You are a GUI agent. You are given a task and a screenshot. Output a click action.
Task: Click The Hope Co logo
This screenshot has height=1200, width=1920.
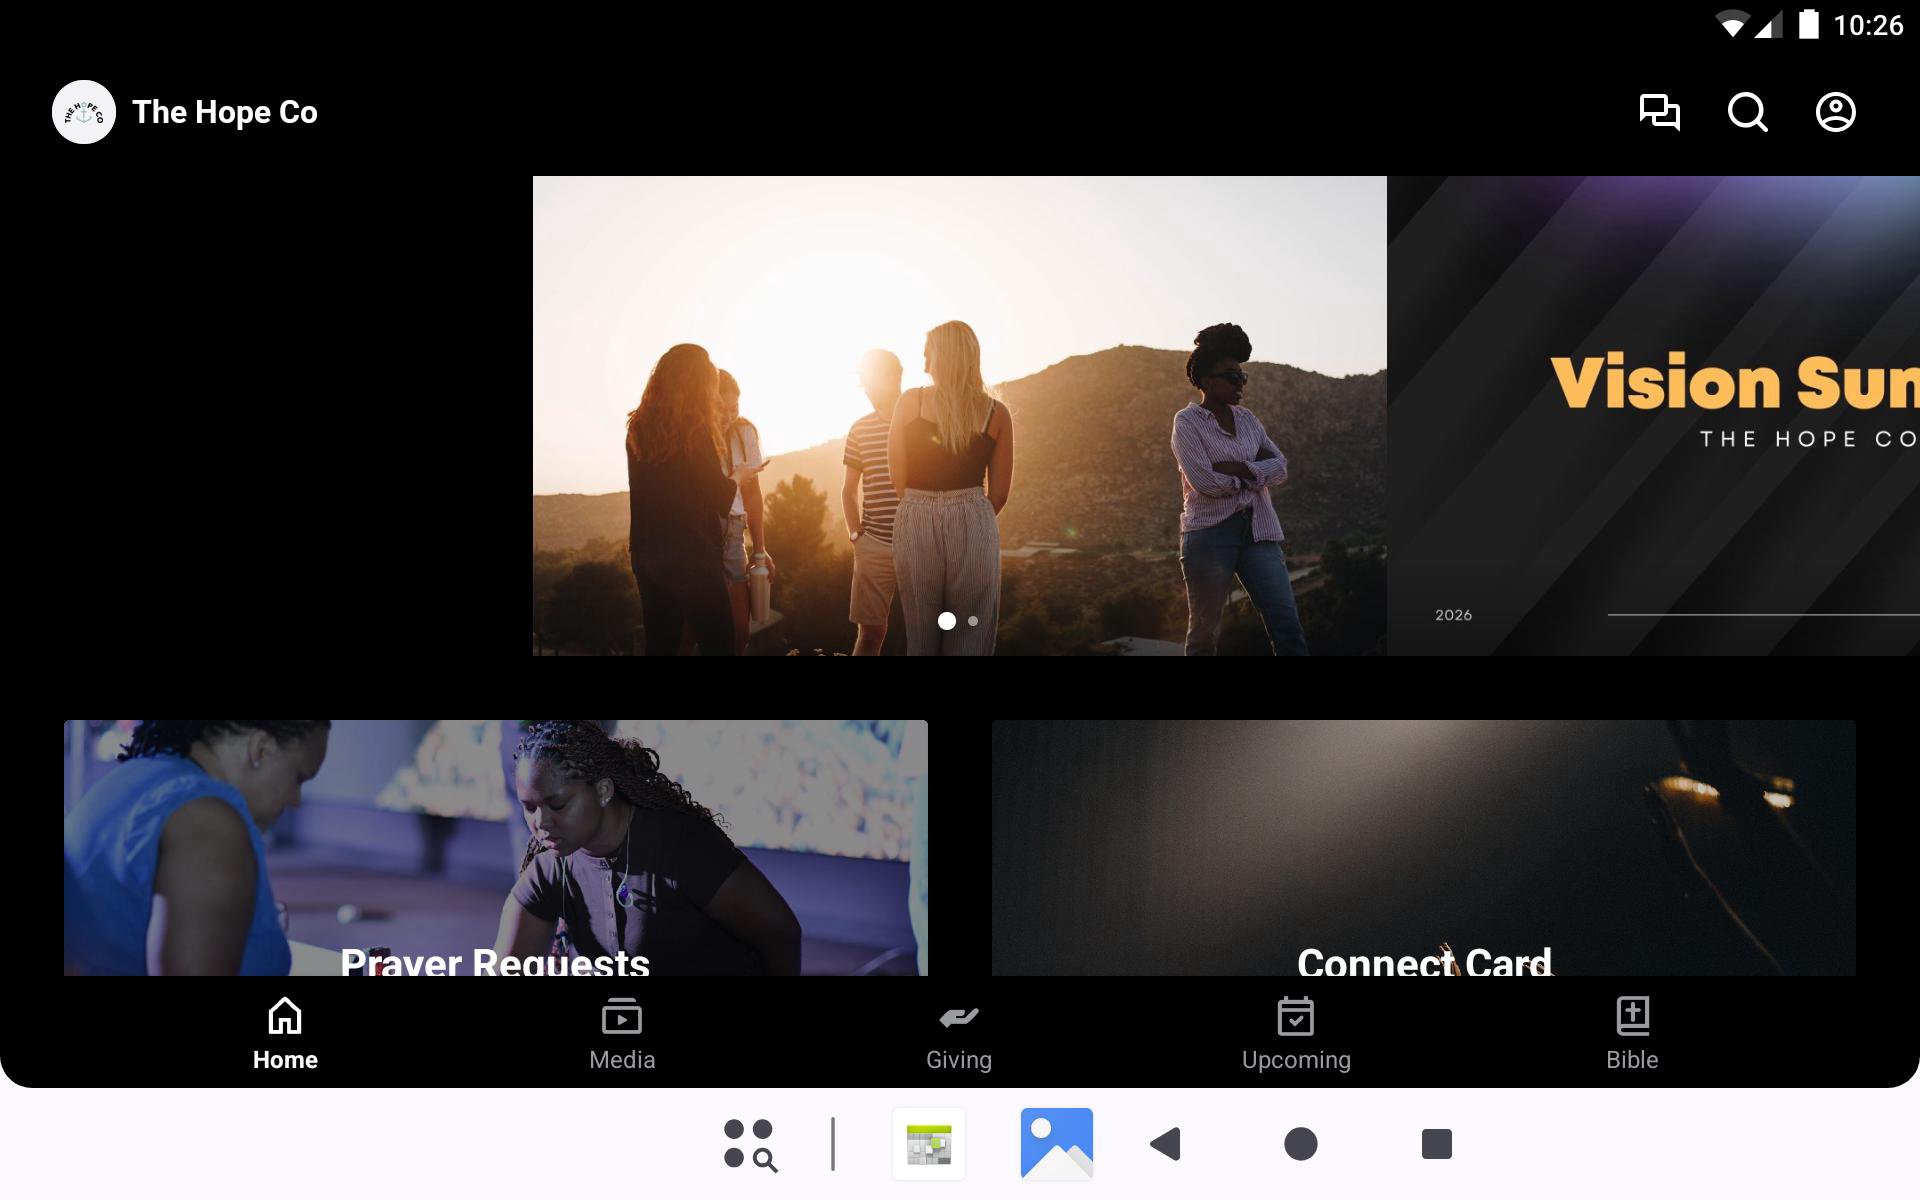pos(84,112)
